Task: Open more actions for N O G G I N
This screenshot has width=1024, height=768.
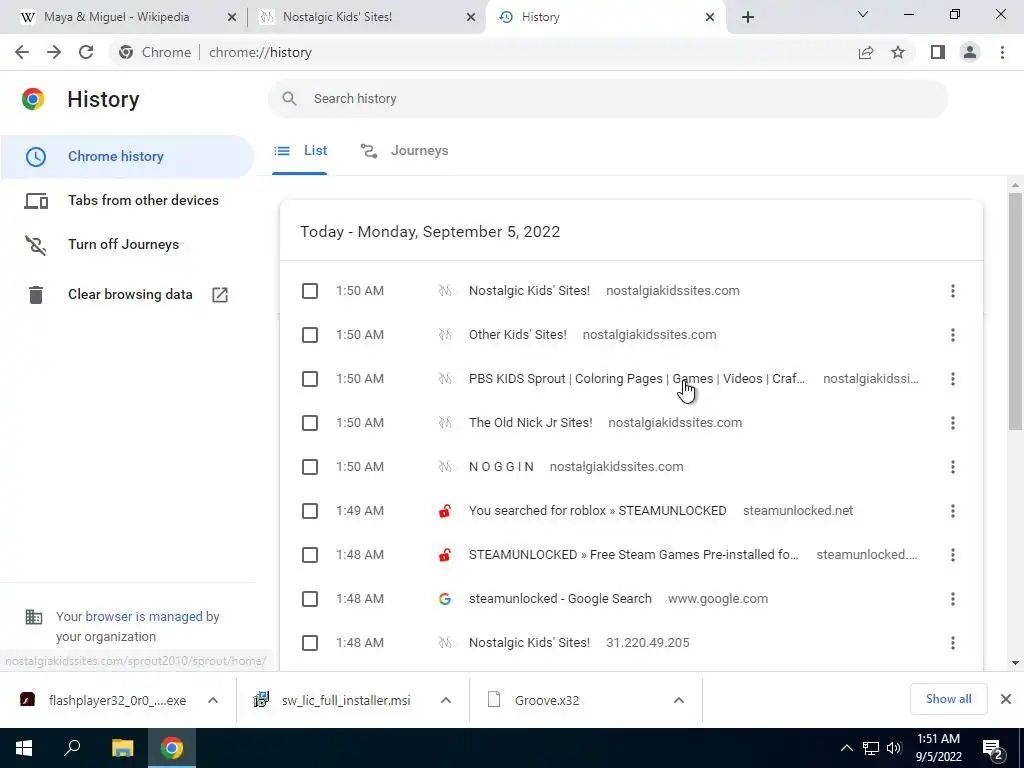Action: point(952,467)
